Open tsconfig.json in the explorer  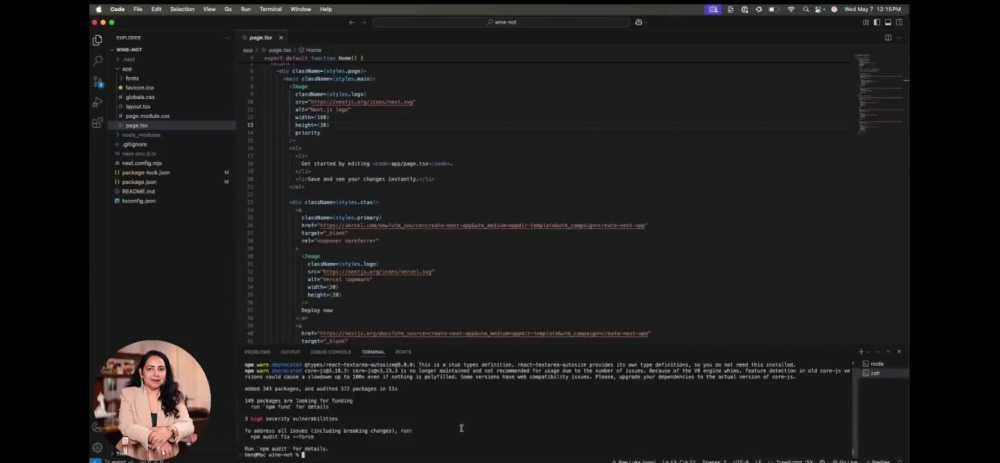[x=138, y=201]
